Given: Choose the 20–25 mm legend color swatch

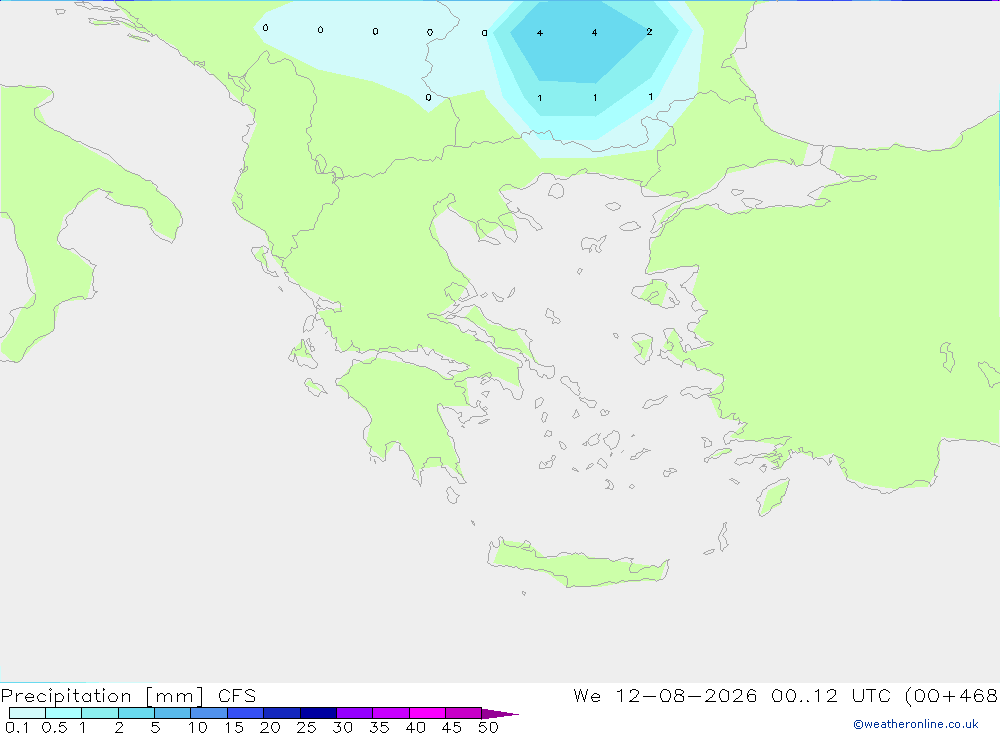Looking at the screenshot, I should (281, 713).
